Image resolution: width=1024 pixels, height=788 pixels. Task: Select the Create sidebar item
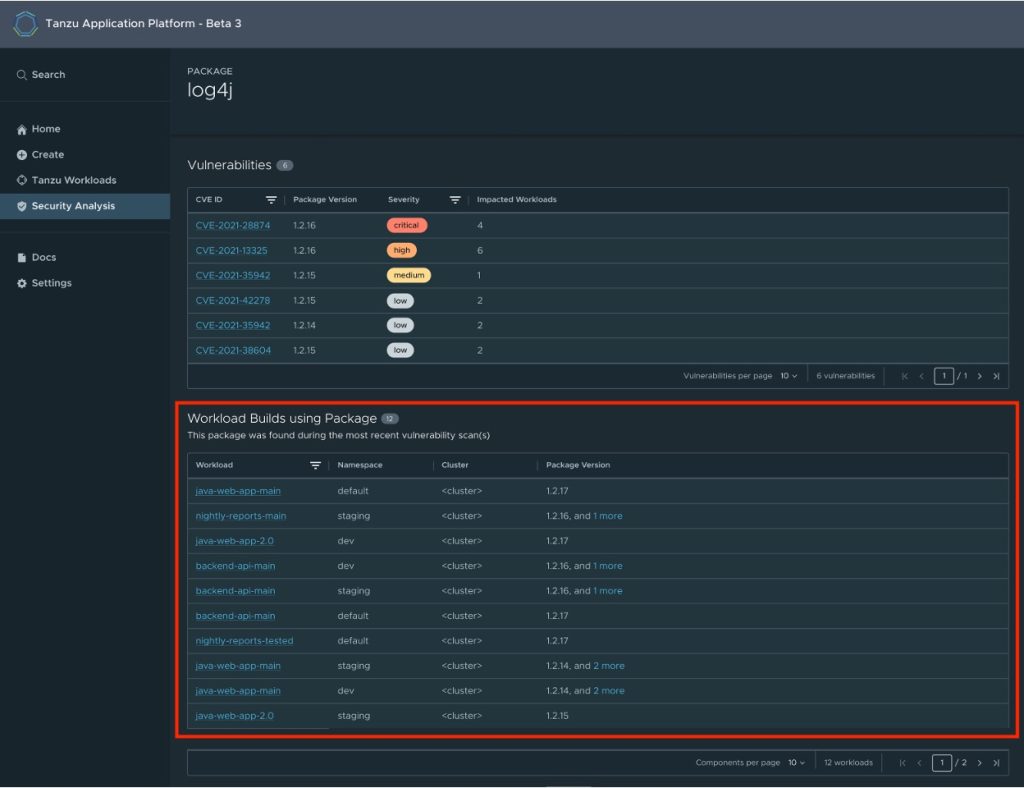click(x=47, y=155)
